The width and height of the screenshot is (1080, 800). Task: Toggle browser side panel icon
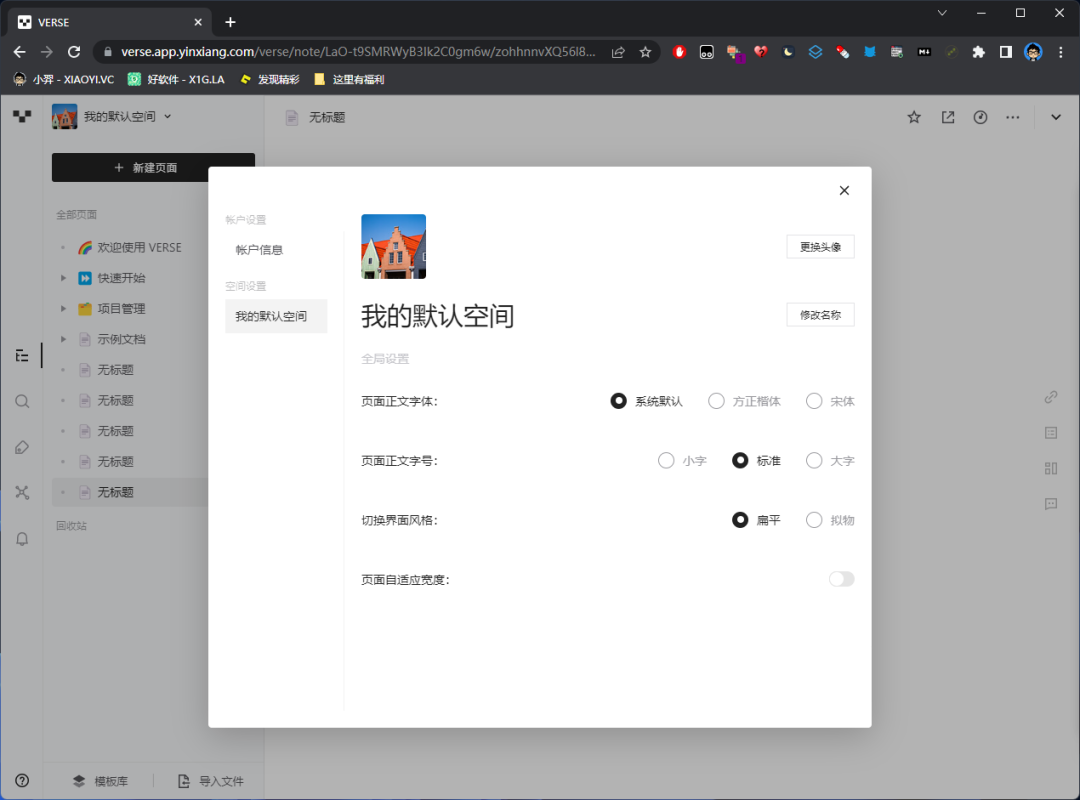(x=1006, y=52)
